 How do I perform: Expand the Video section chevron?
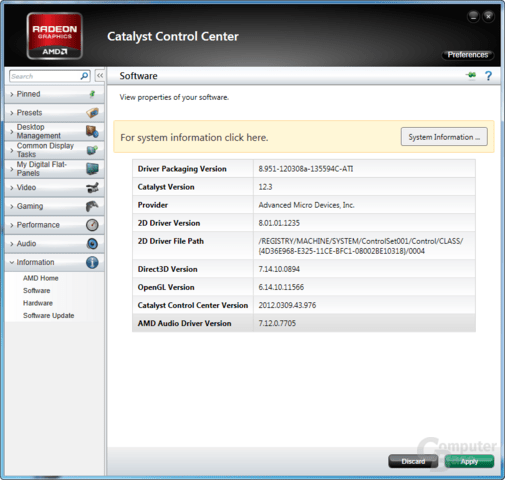coord(12,188)
